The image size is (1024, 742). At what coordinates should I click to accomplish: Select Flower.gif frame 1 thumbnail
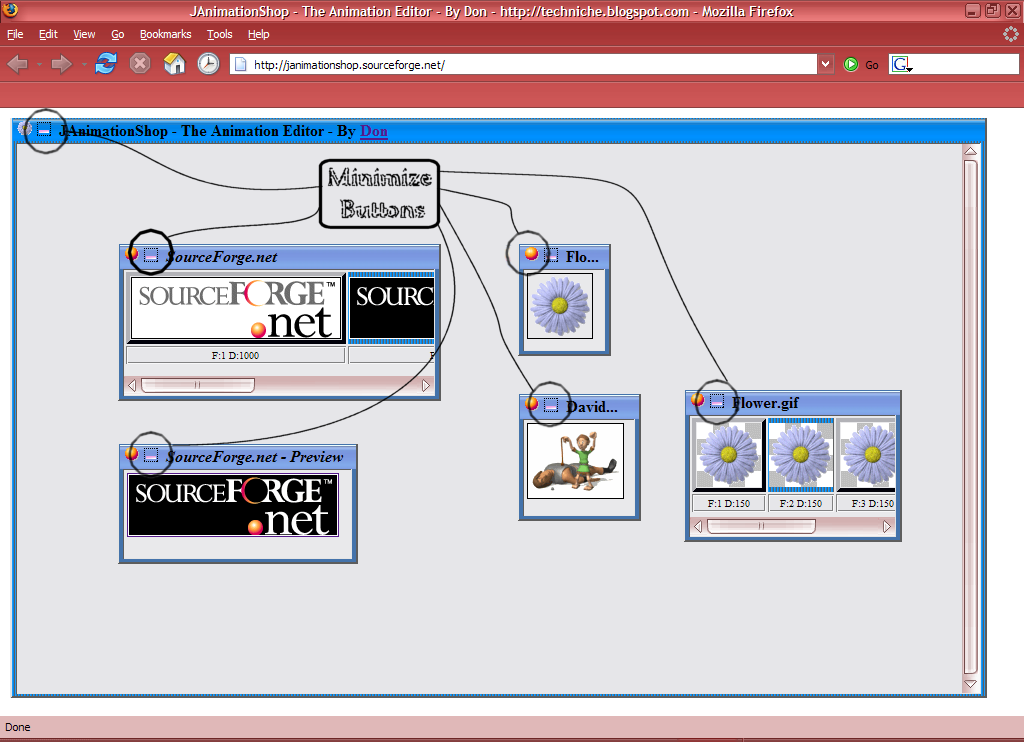728,455
